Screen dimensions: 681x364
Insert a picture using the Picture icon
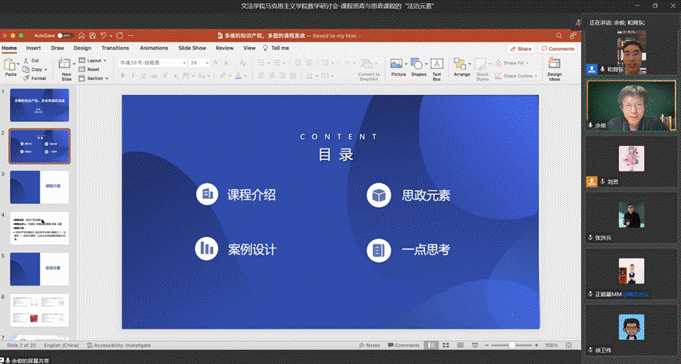[x=397, y=67]
